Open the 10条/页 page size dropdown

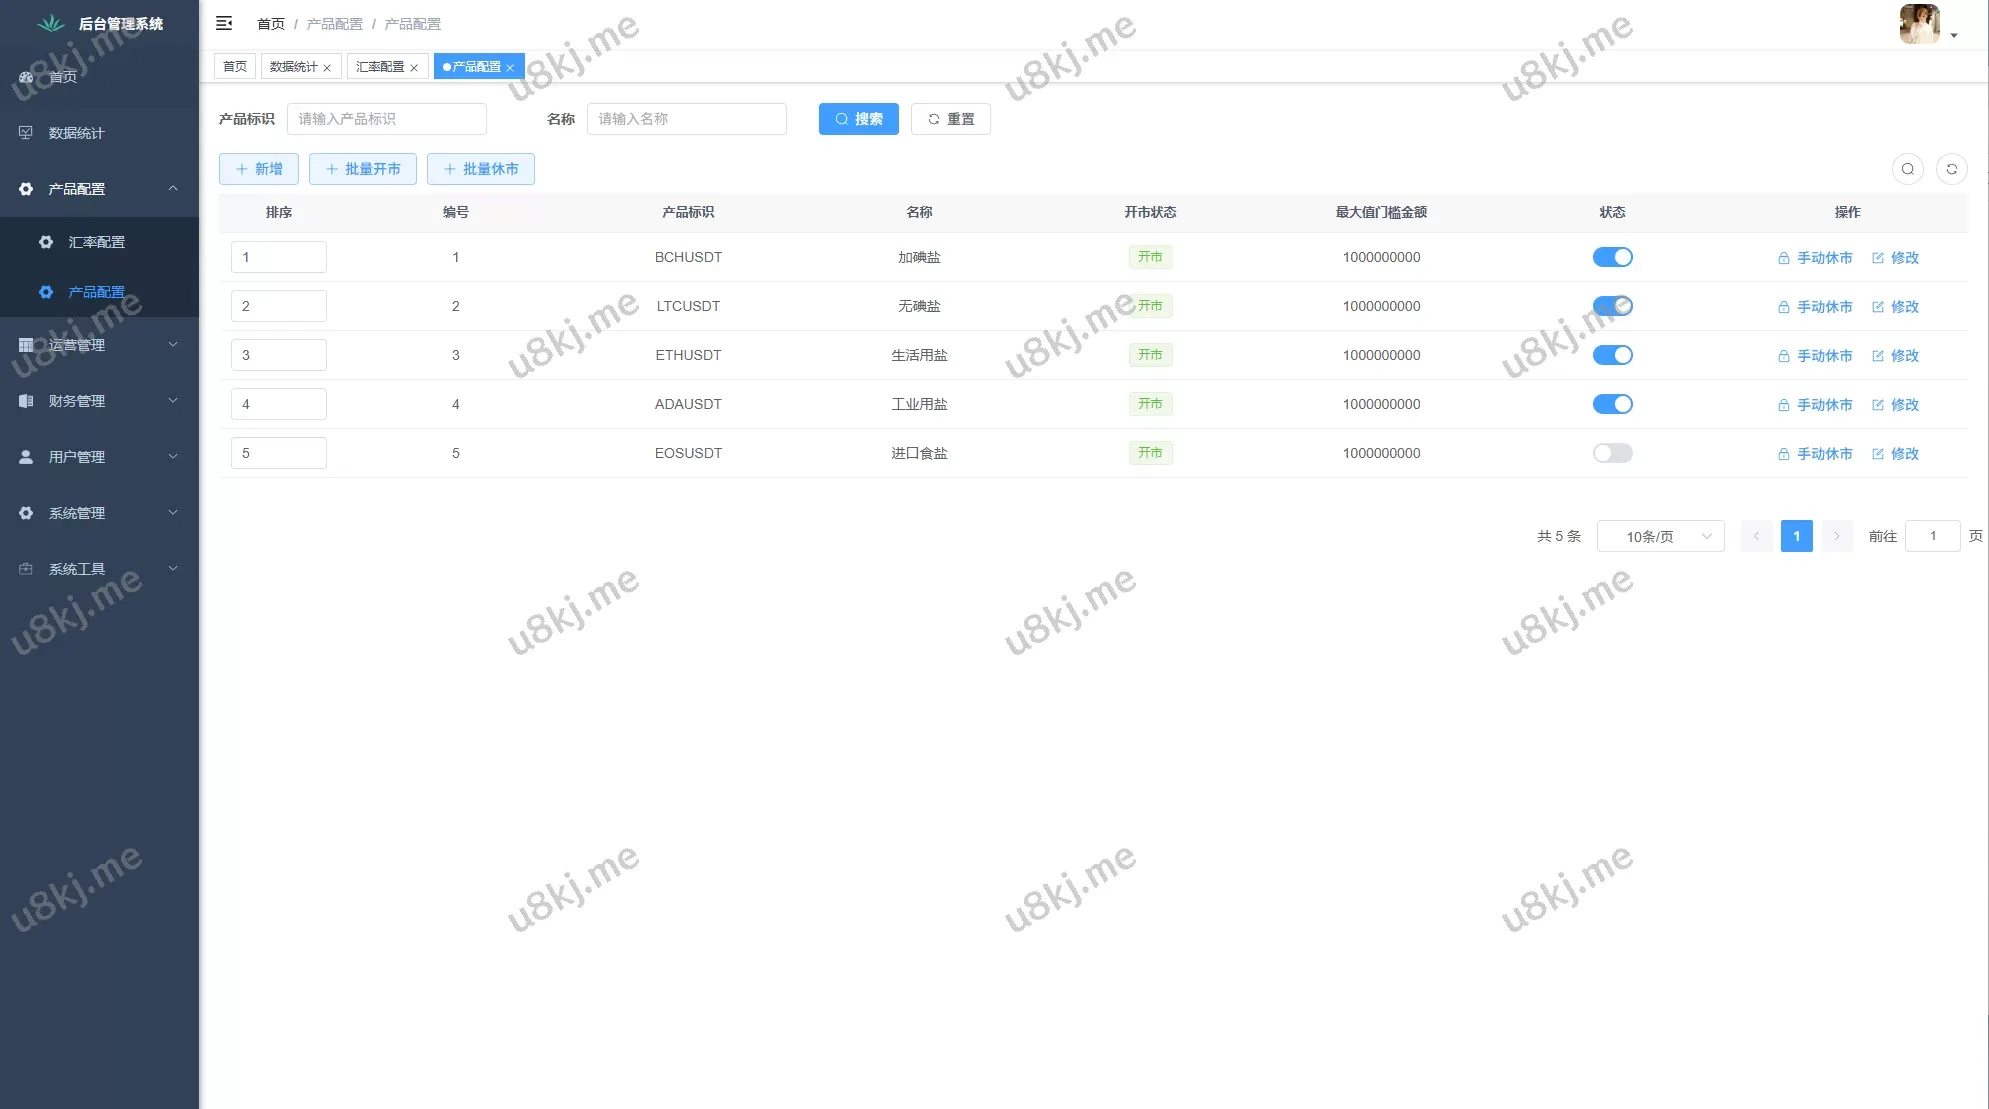click(1660, 536)
